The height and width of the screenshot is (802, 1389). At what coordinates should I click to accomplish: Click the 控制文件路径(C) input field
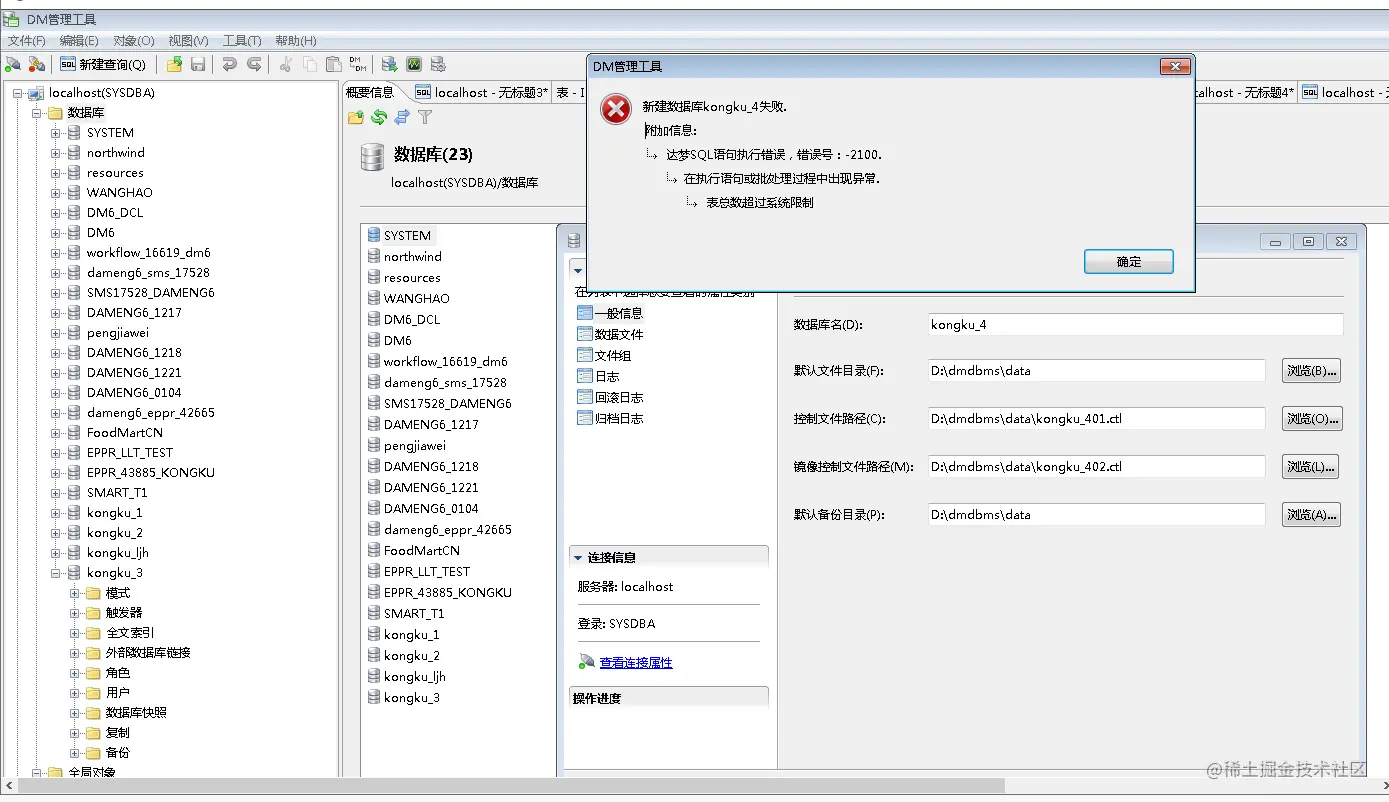pyautogui.click(x=1096, y=418)
